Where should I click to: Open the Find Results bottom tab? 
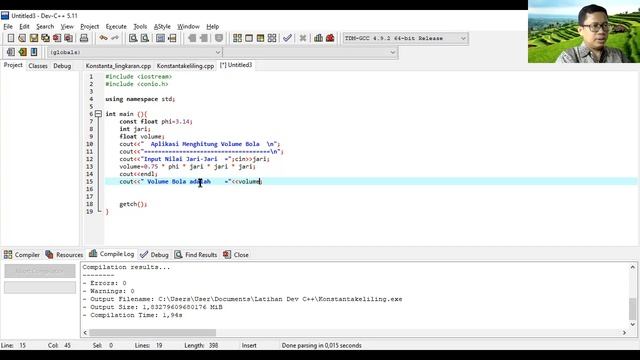(196, 255)
